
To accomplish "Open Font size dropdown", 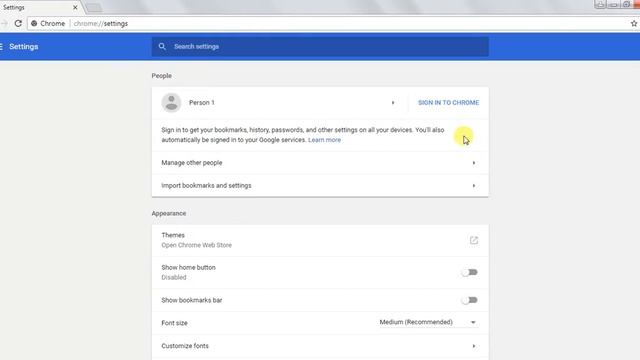I will (428, 322).
